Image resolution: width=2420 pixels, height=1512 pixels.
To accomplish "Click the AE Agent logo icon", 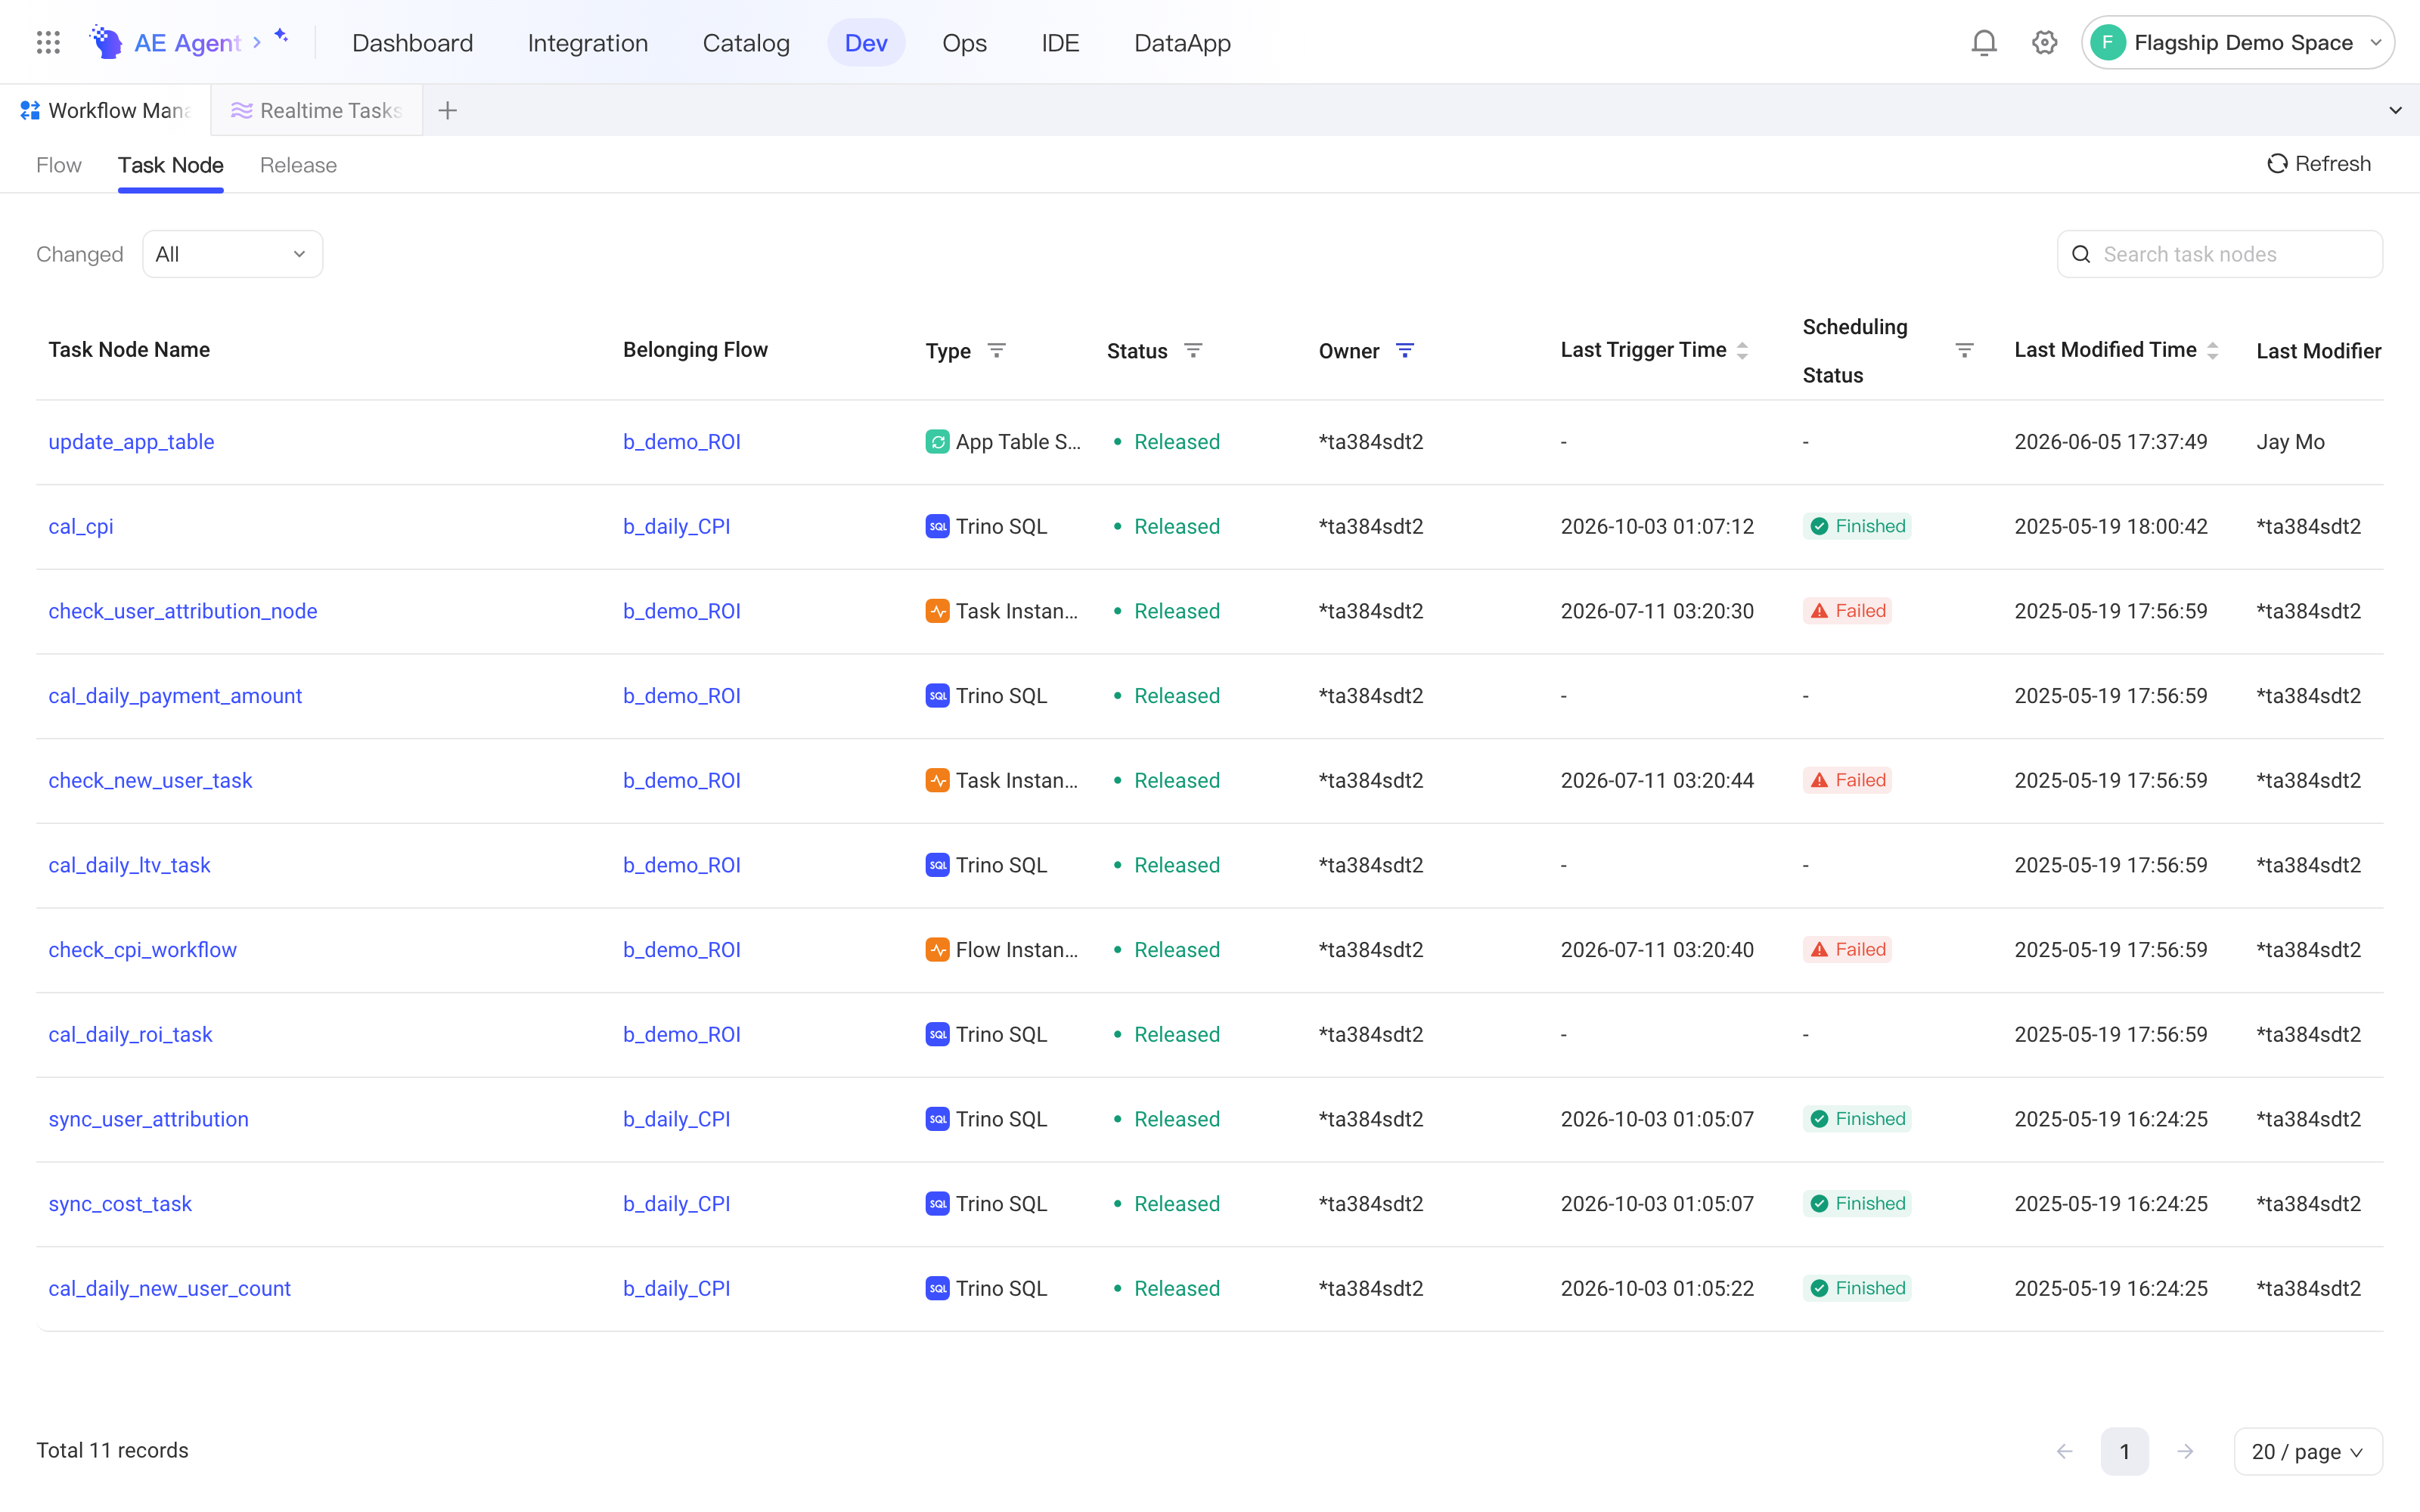I will pyautogui.click(x=105, y=42).
